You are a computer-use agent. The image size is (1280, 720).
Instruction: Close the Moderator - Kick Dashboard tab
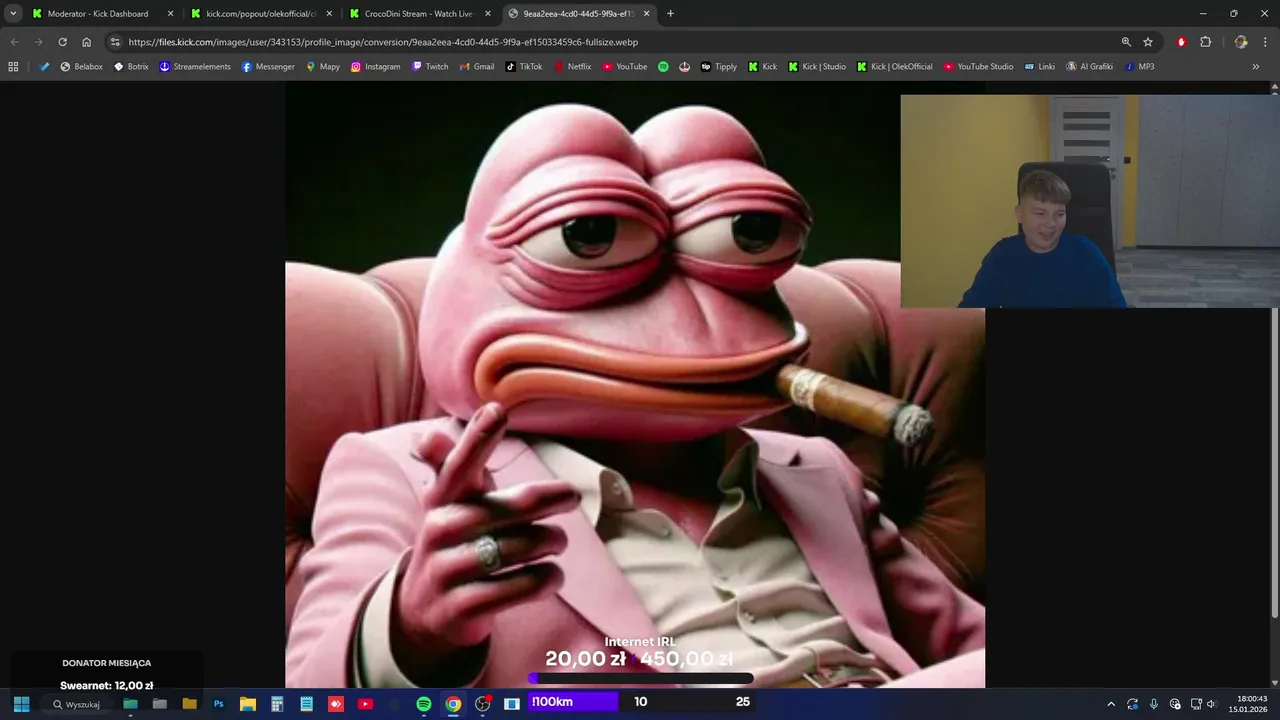(170, 14)
